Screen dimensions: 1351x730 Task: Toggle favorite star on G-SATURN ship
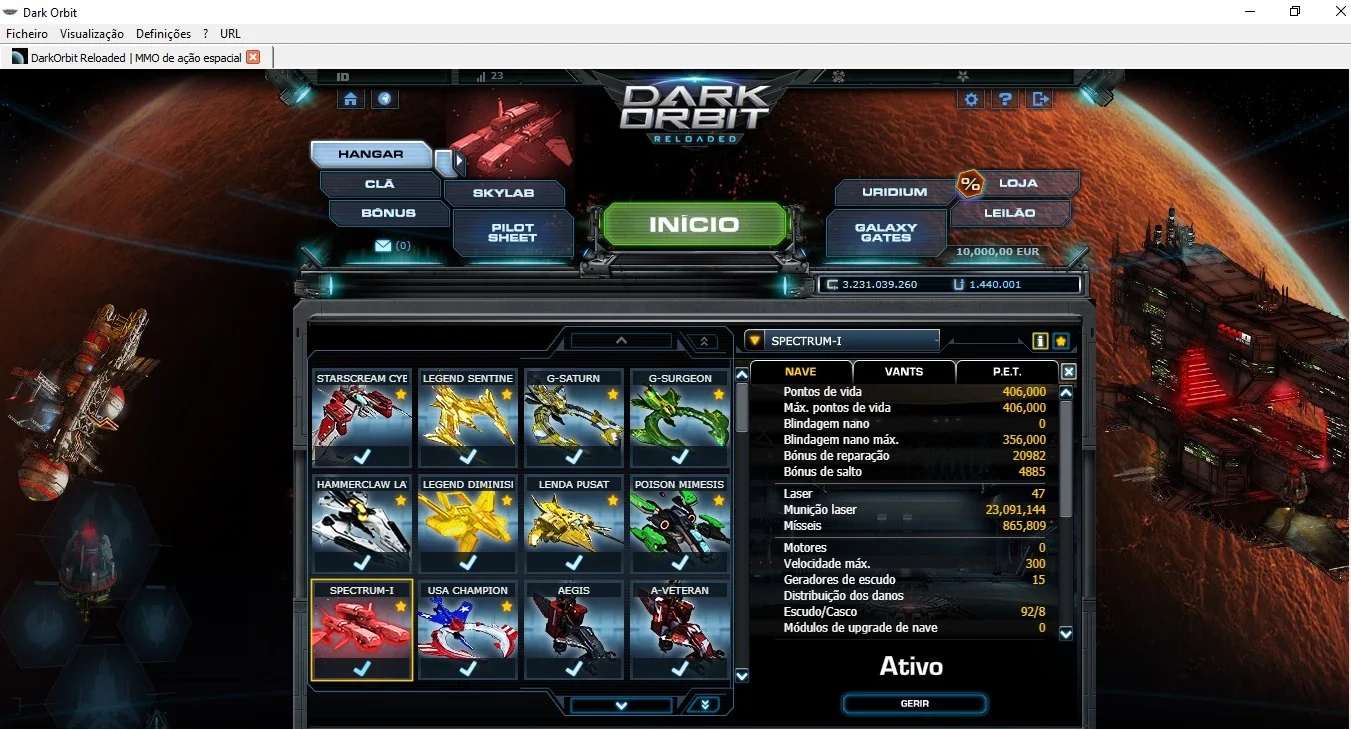(613, 395)
